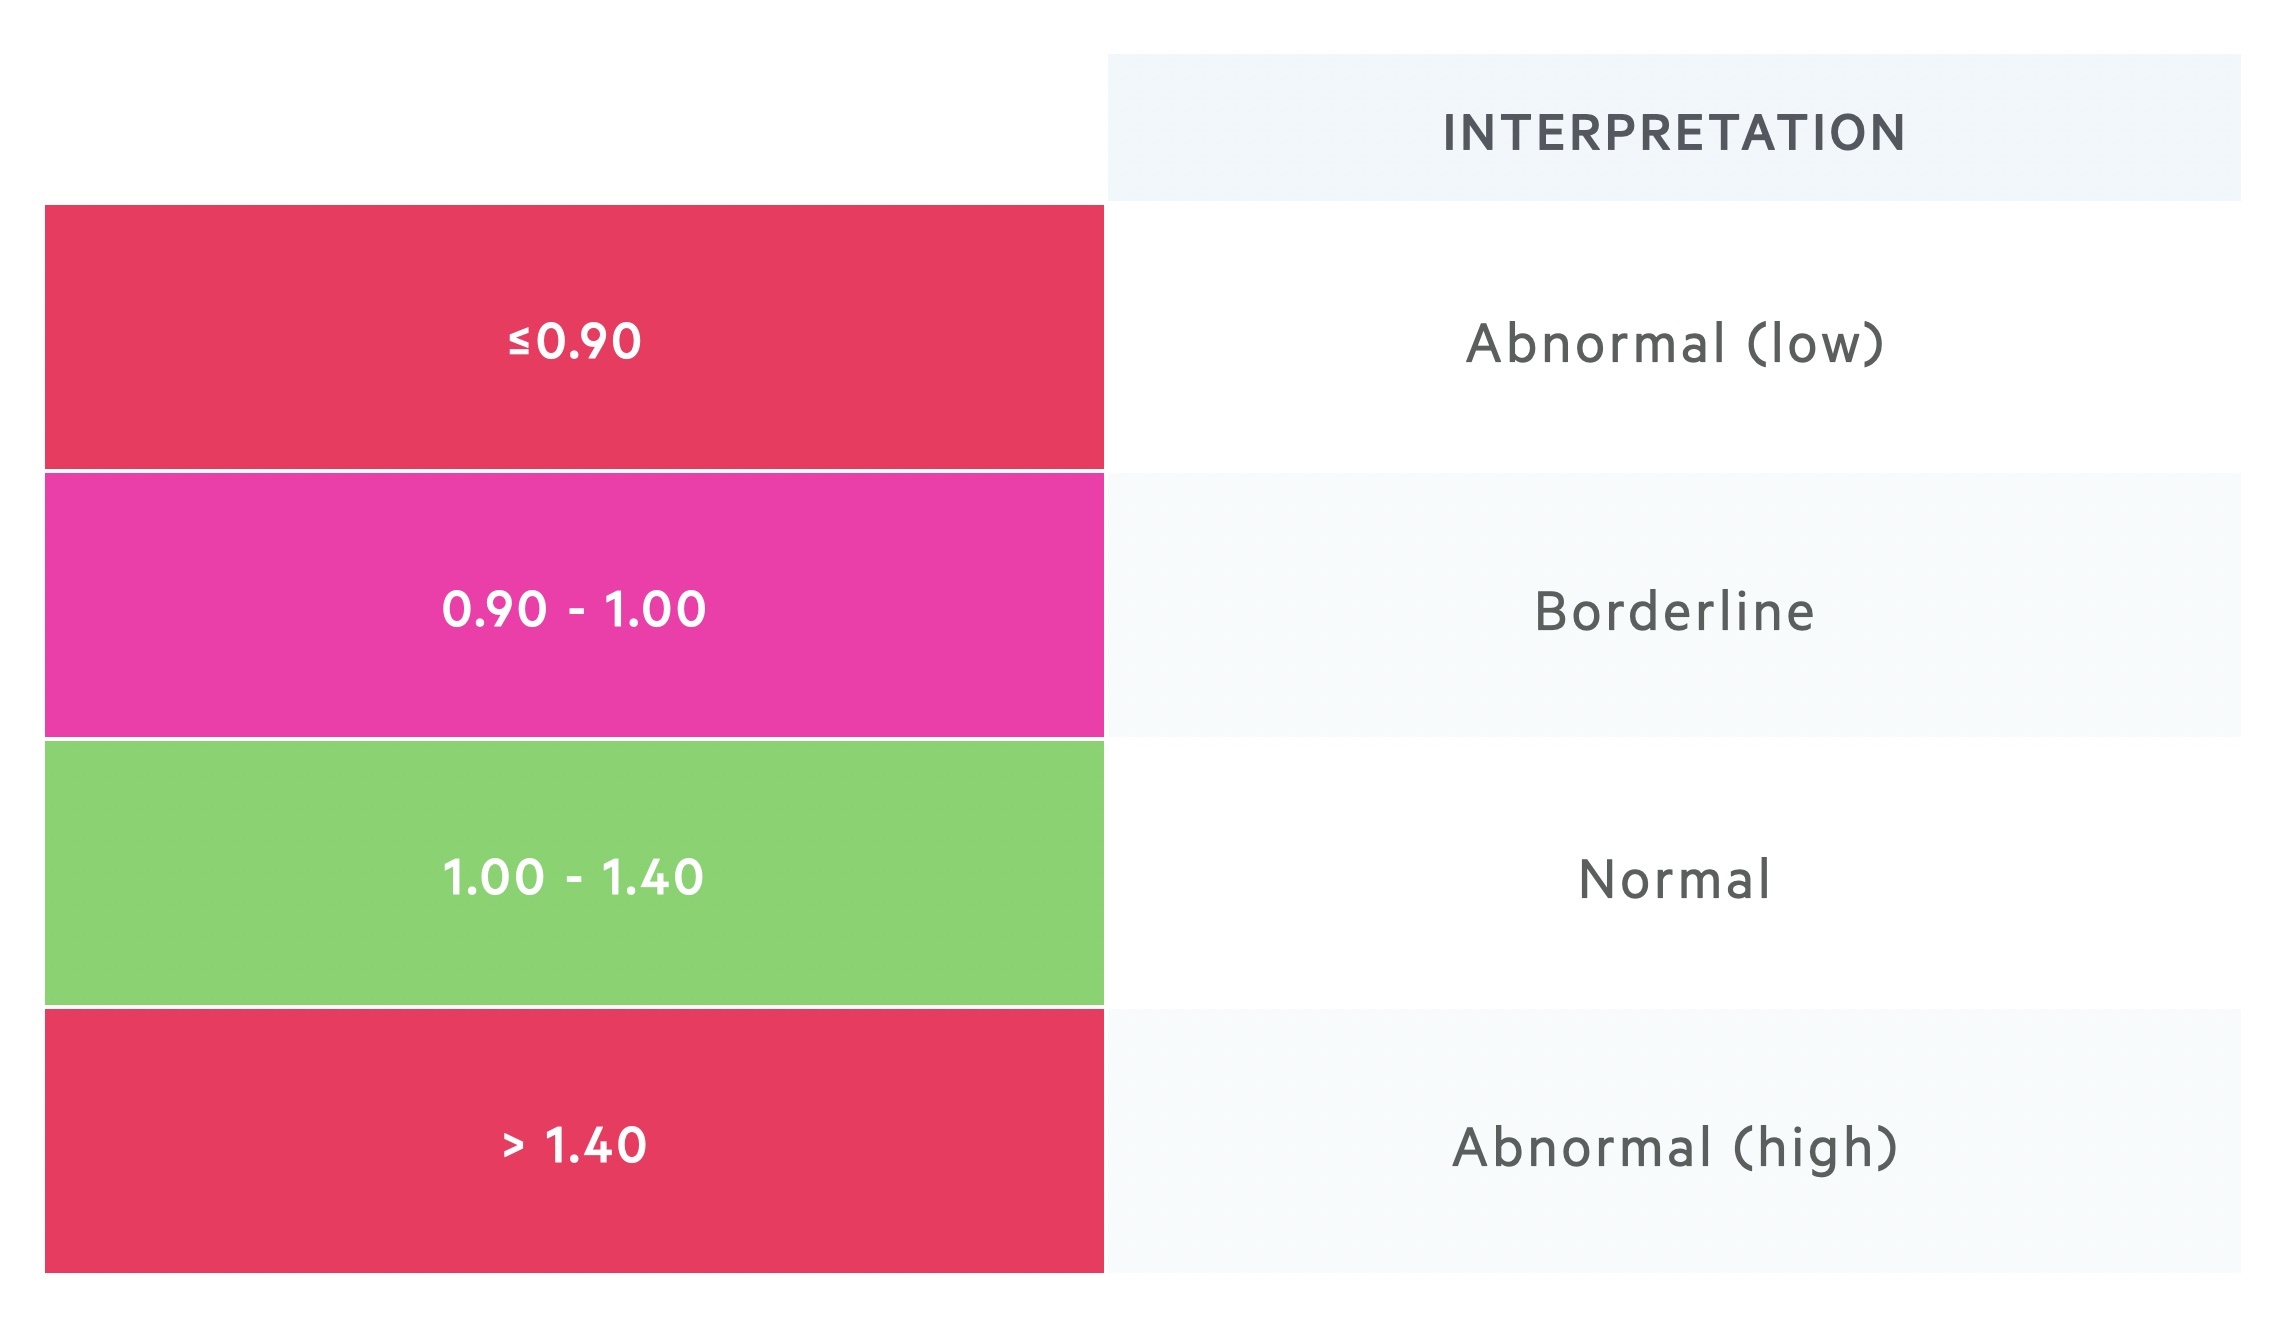Click the 1.00 upper bound in pink row
Viewport: 2294px width, 1332px height.
pos(655,609)
